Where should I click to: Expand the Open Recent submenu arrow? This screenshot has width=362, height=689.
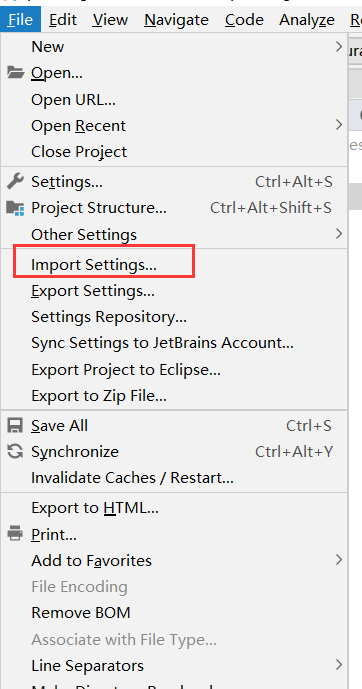tap(339, 125)
